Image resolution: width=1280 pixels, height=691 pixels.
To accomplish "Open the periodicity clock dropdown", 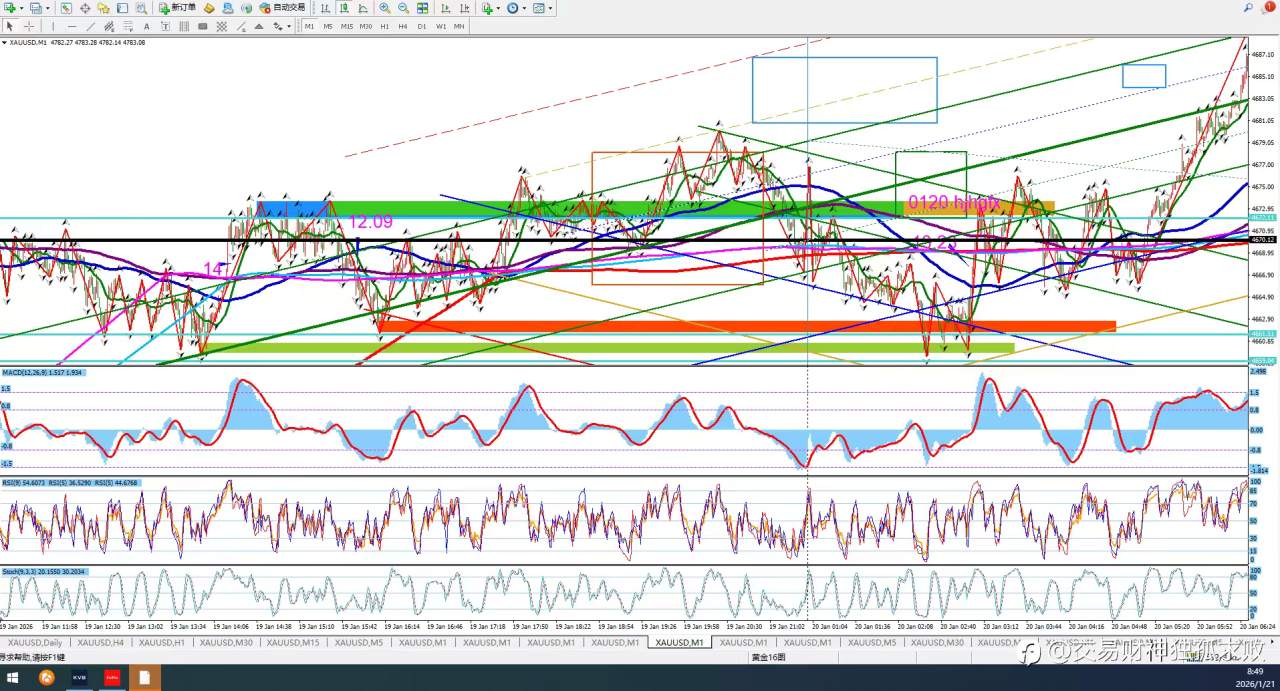I will [x=525, y=8].
